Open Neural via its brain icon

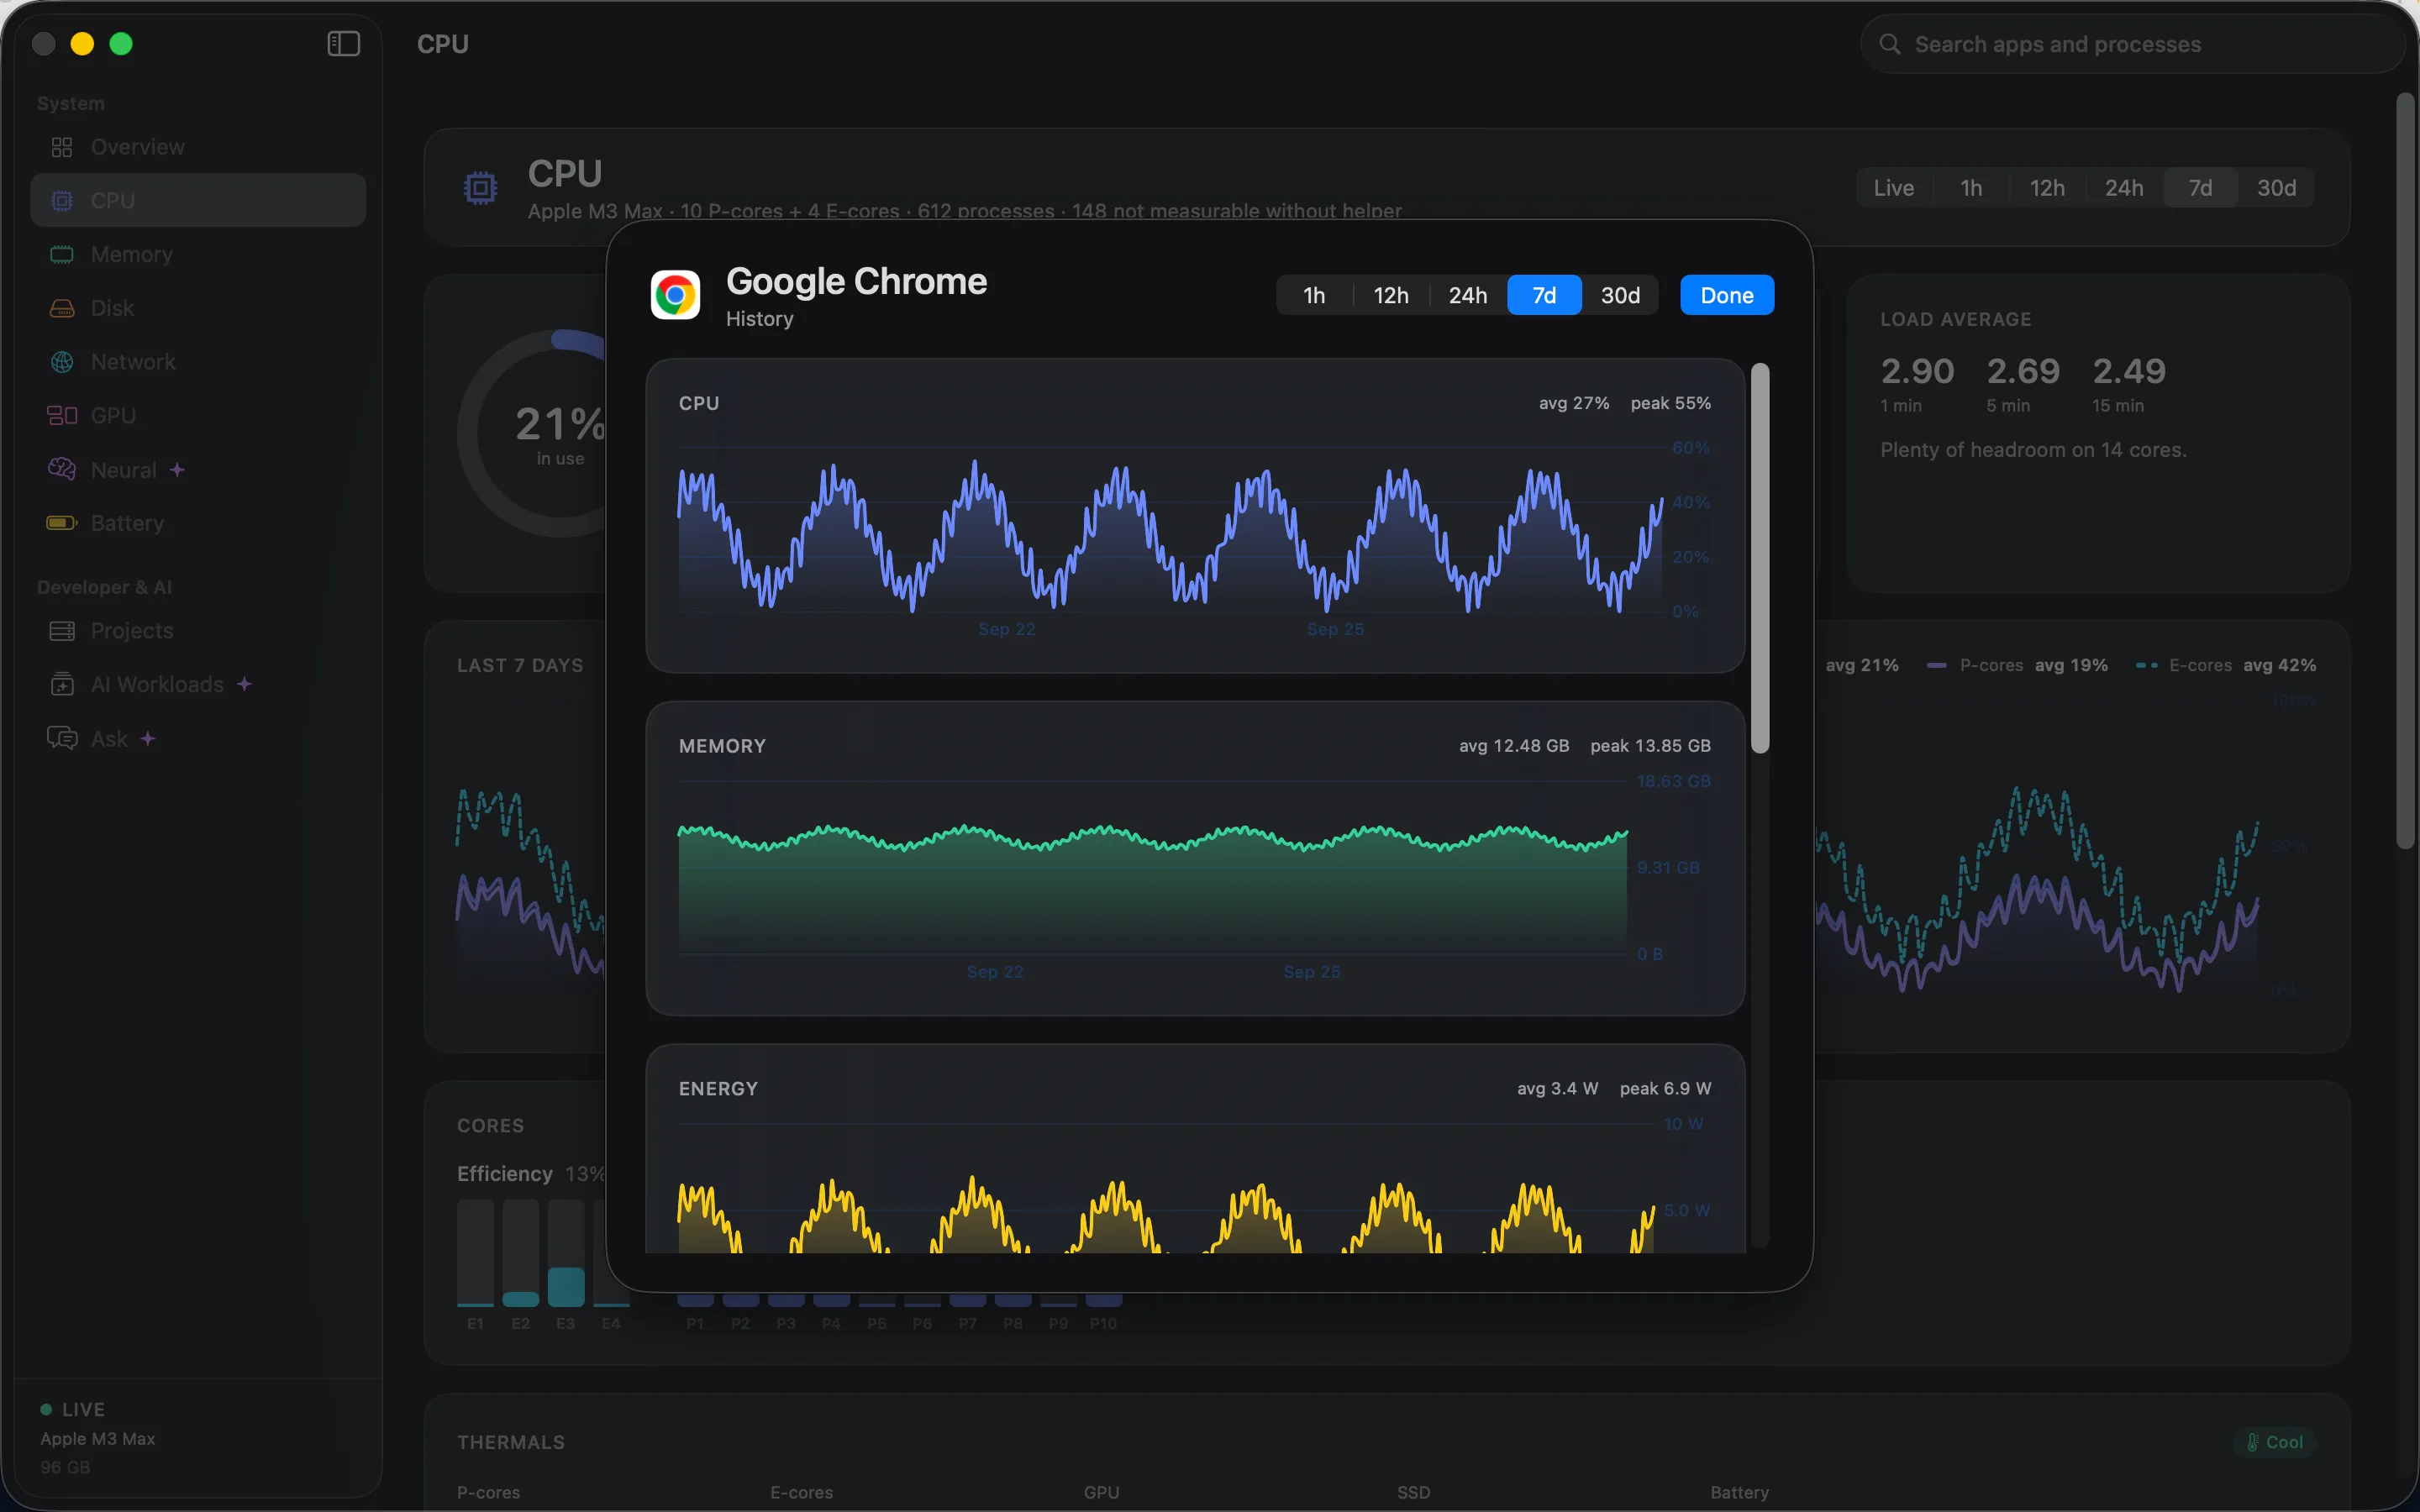click(62, 470)
